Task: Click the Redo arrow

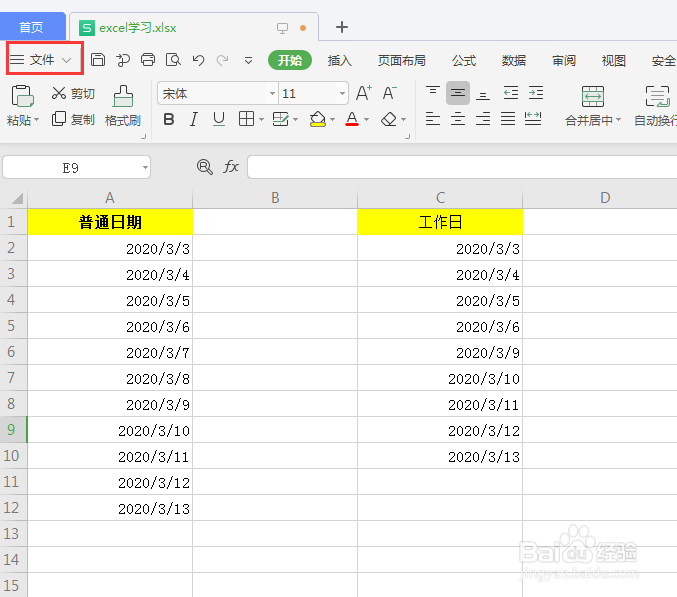Action: pos(222,60)
